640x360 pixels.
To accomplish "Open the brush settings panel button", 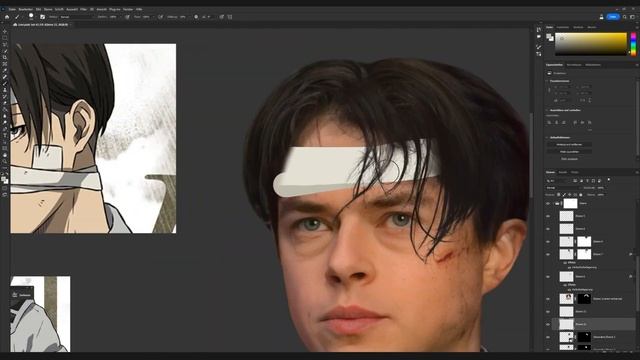I will click(x=42, y=17).
